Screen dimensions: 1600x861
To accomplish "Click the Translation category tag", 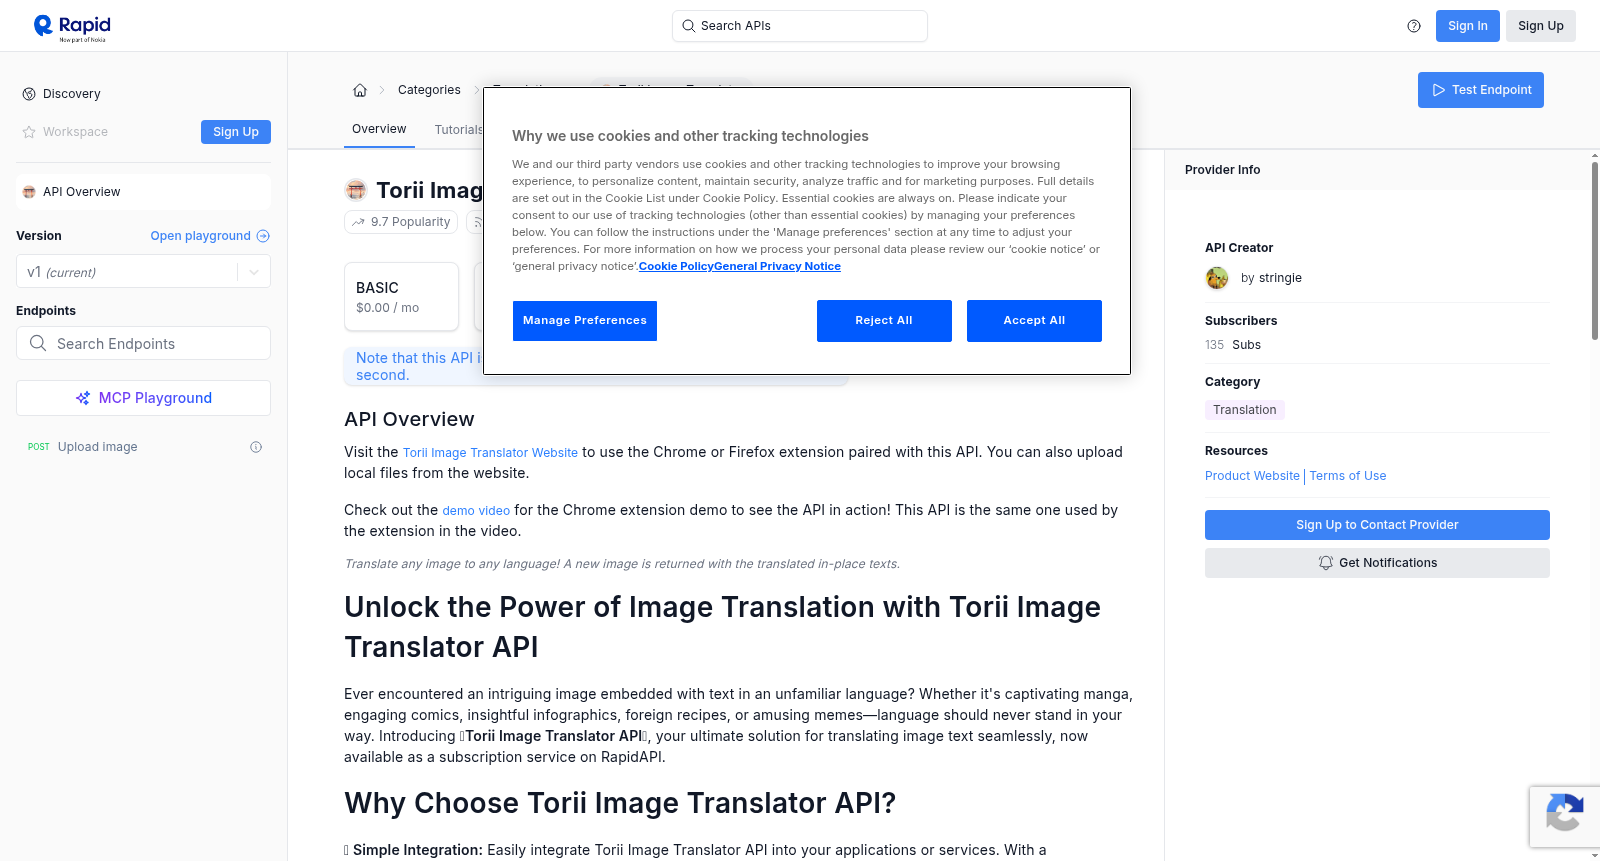I will (1245, 410).
